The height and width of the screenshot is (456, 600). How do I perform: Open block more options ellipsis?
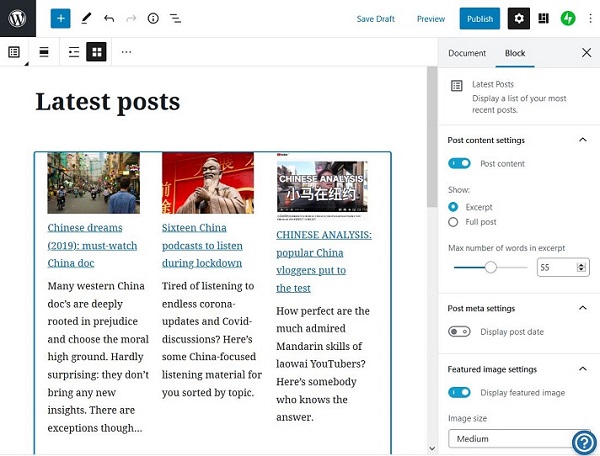tap(126, 52)
